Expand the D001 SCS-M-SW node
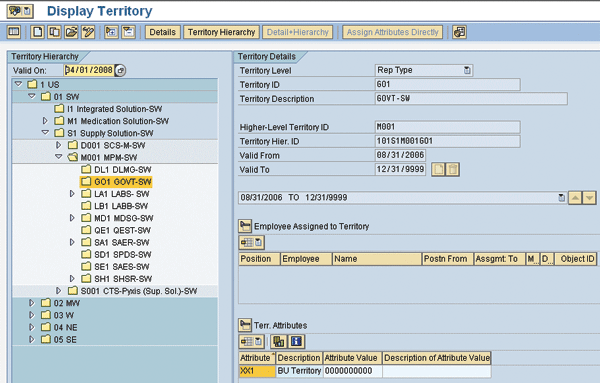Viewport: 600px width, 383px height. (59, 145)
